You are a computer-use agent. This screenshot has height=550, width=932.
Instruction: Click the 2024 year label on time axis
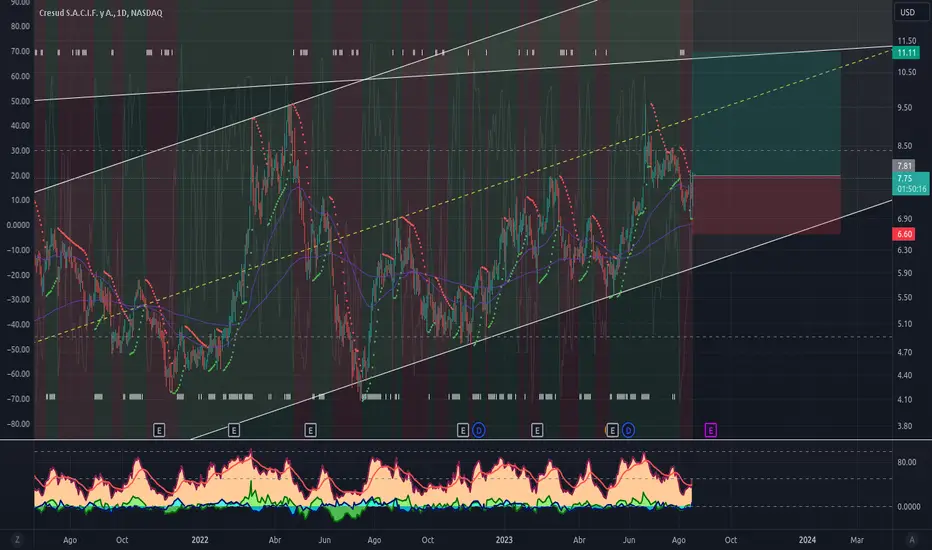807,540
